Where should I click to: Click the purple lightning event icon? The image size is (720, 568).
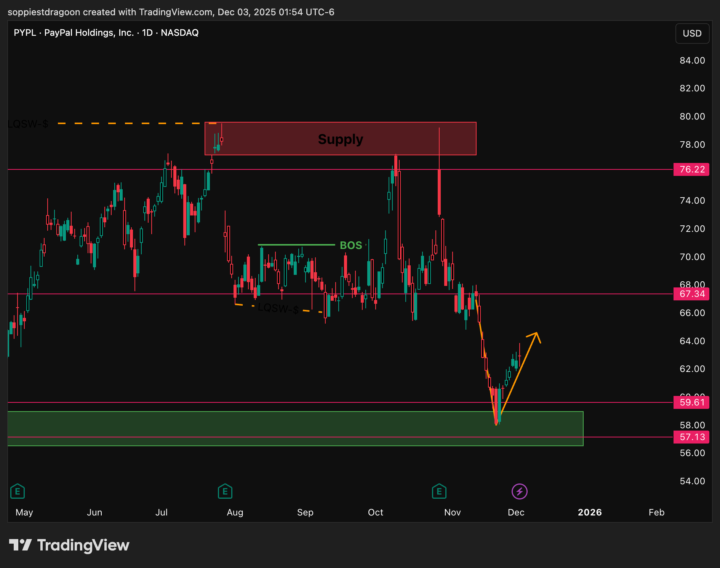[x=519, y=491]
